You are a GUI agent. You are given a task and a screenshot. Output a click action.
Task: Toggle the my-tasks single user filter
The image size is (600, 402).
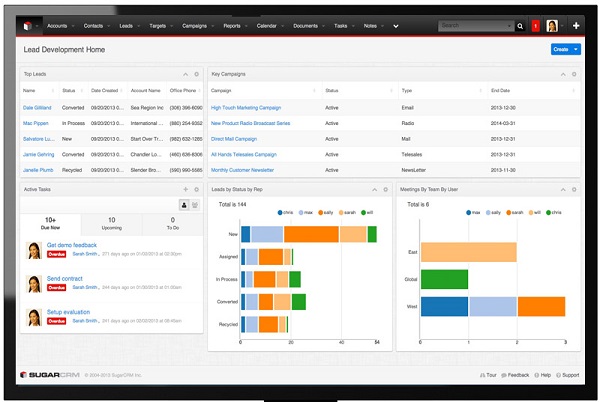coord(184,204)
